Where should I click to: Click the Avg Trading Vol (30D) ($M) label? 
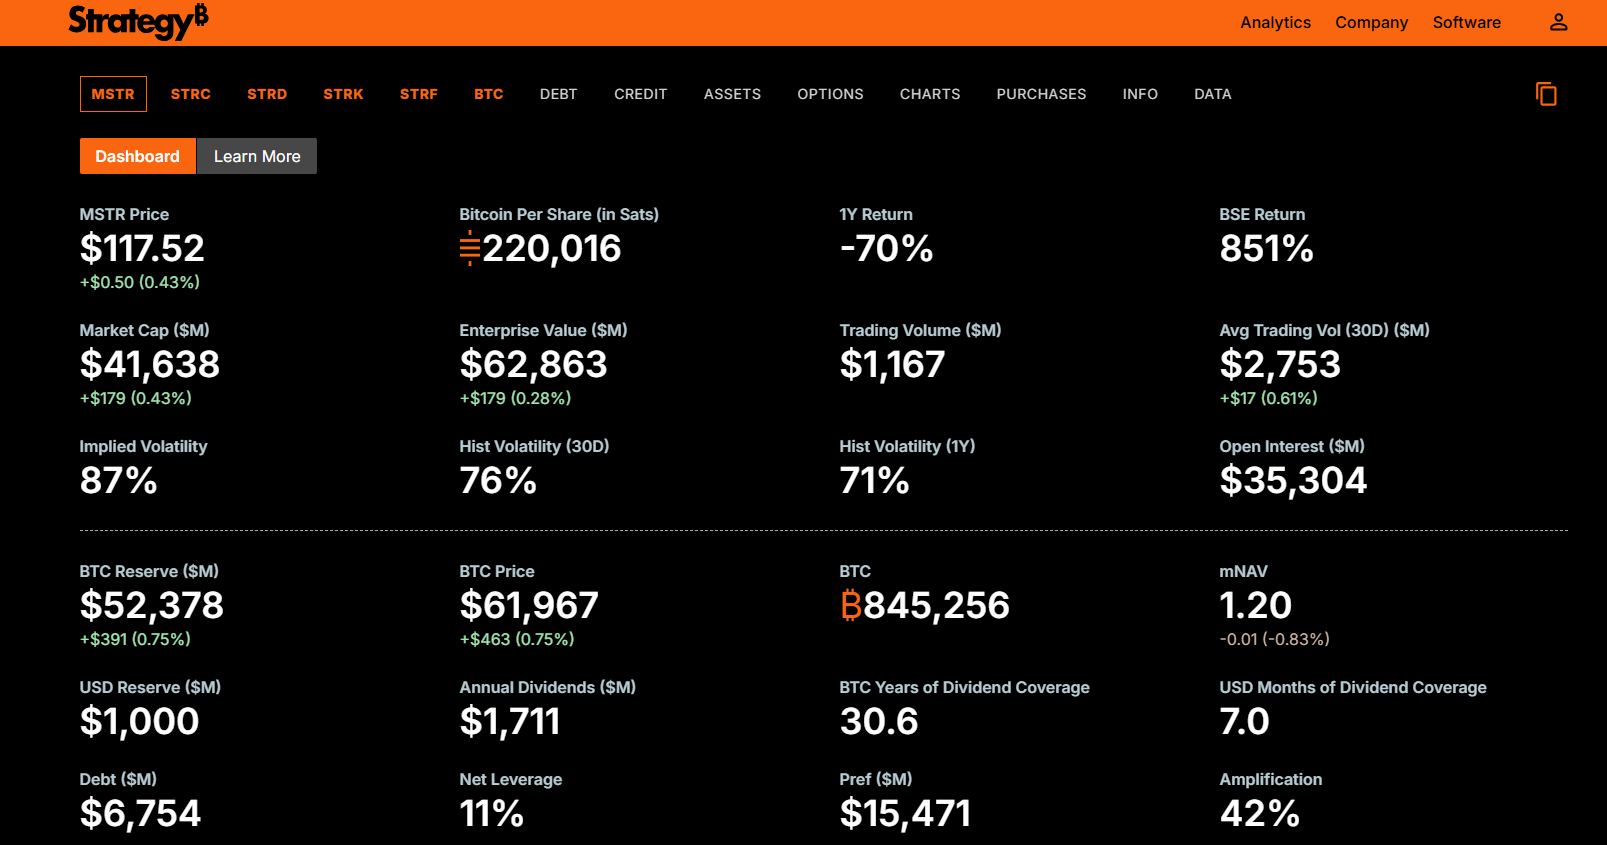pos(1324,330)
